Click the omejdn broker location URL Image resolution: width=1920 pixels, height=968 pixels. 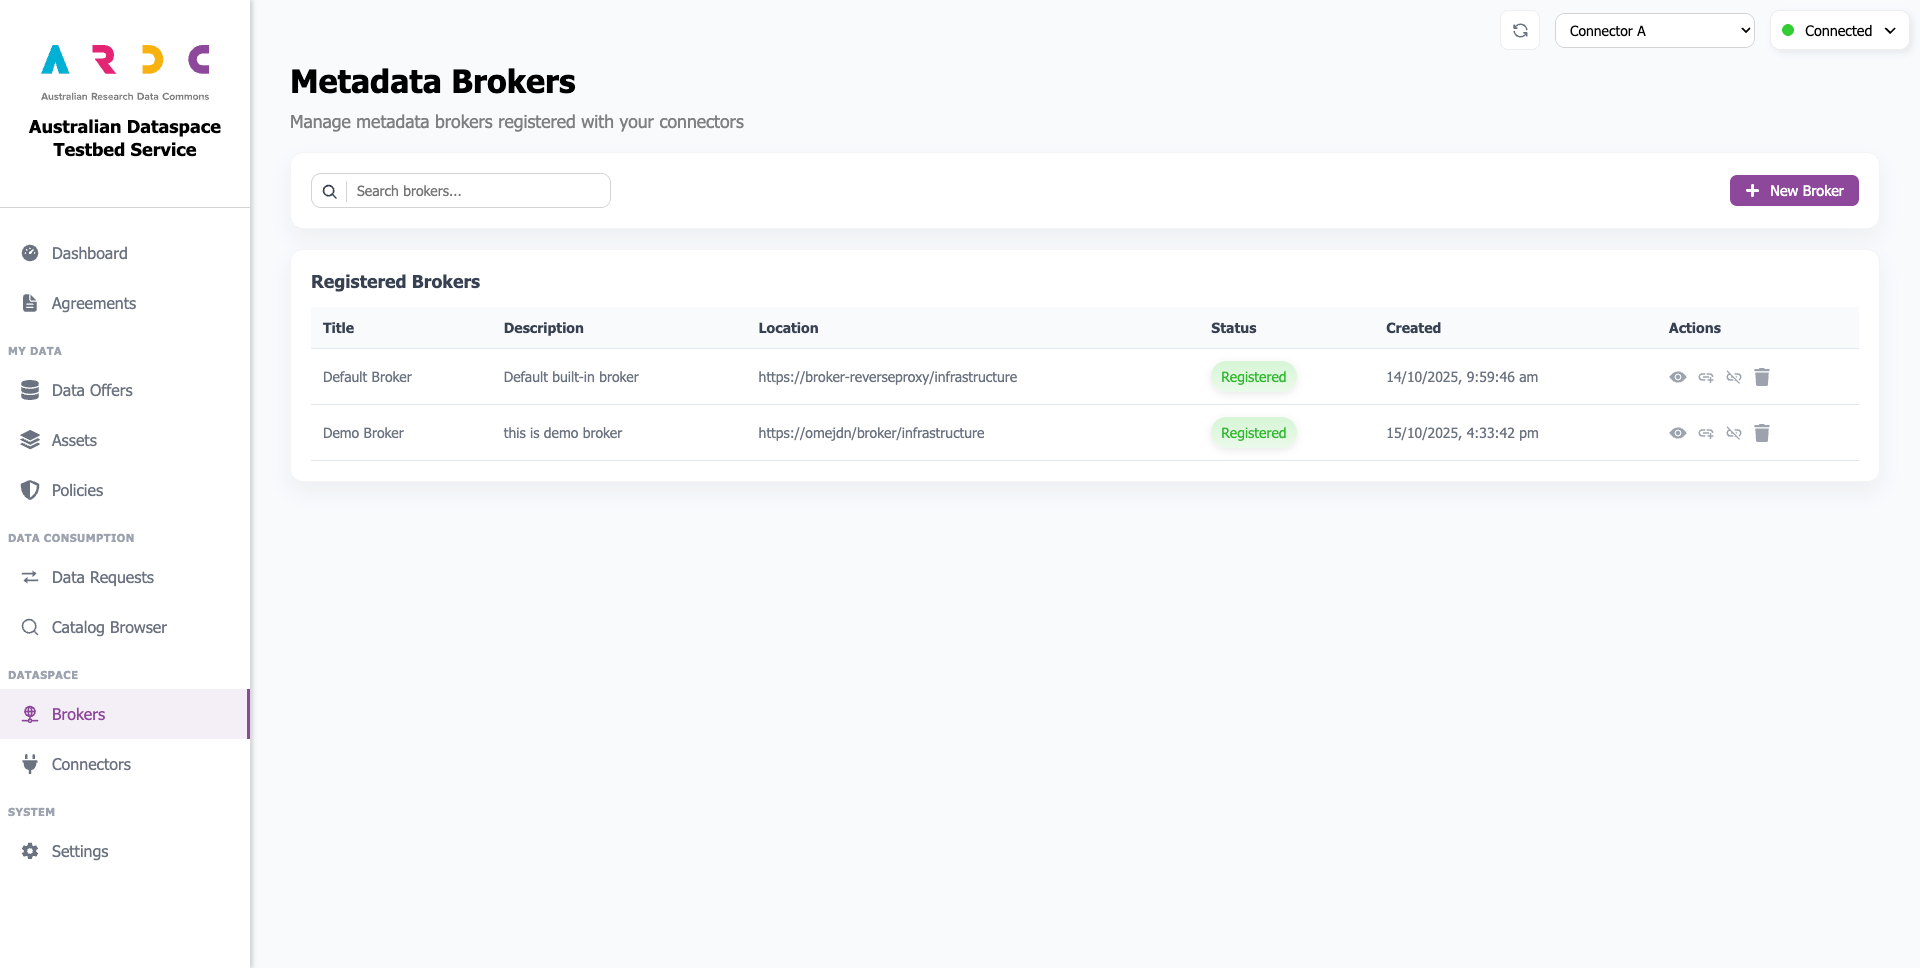(x=871, y=433)
